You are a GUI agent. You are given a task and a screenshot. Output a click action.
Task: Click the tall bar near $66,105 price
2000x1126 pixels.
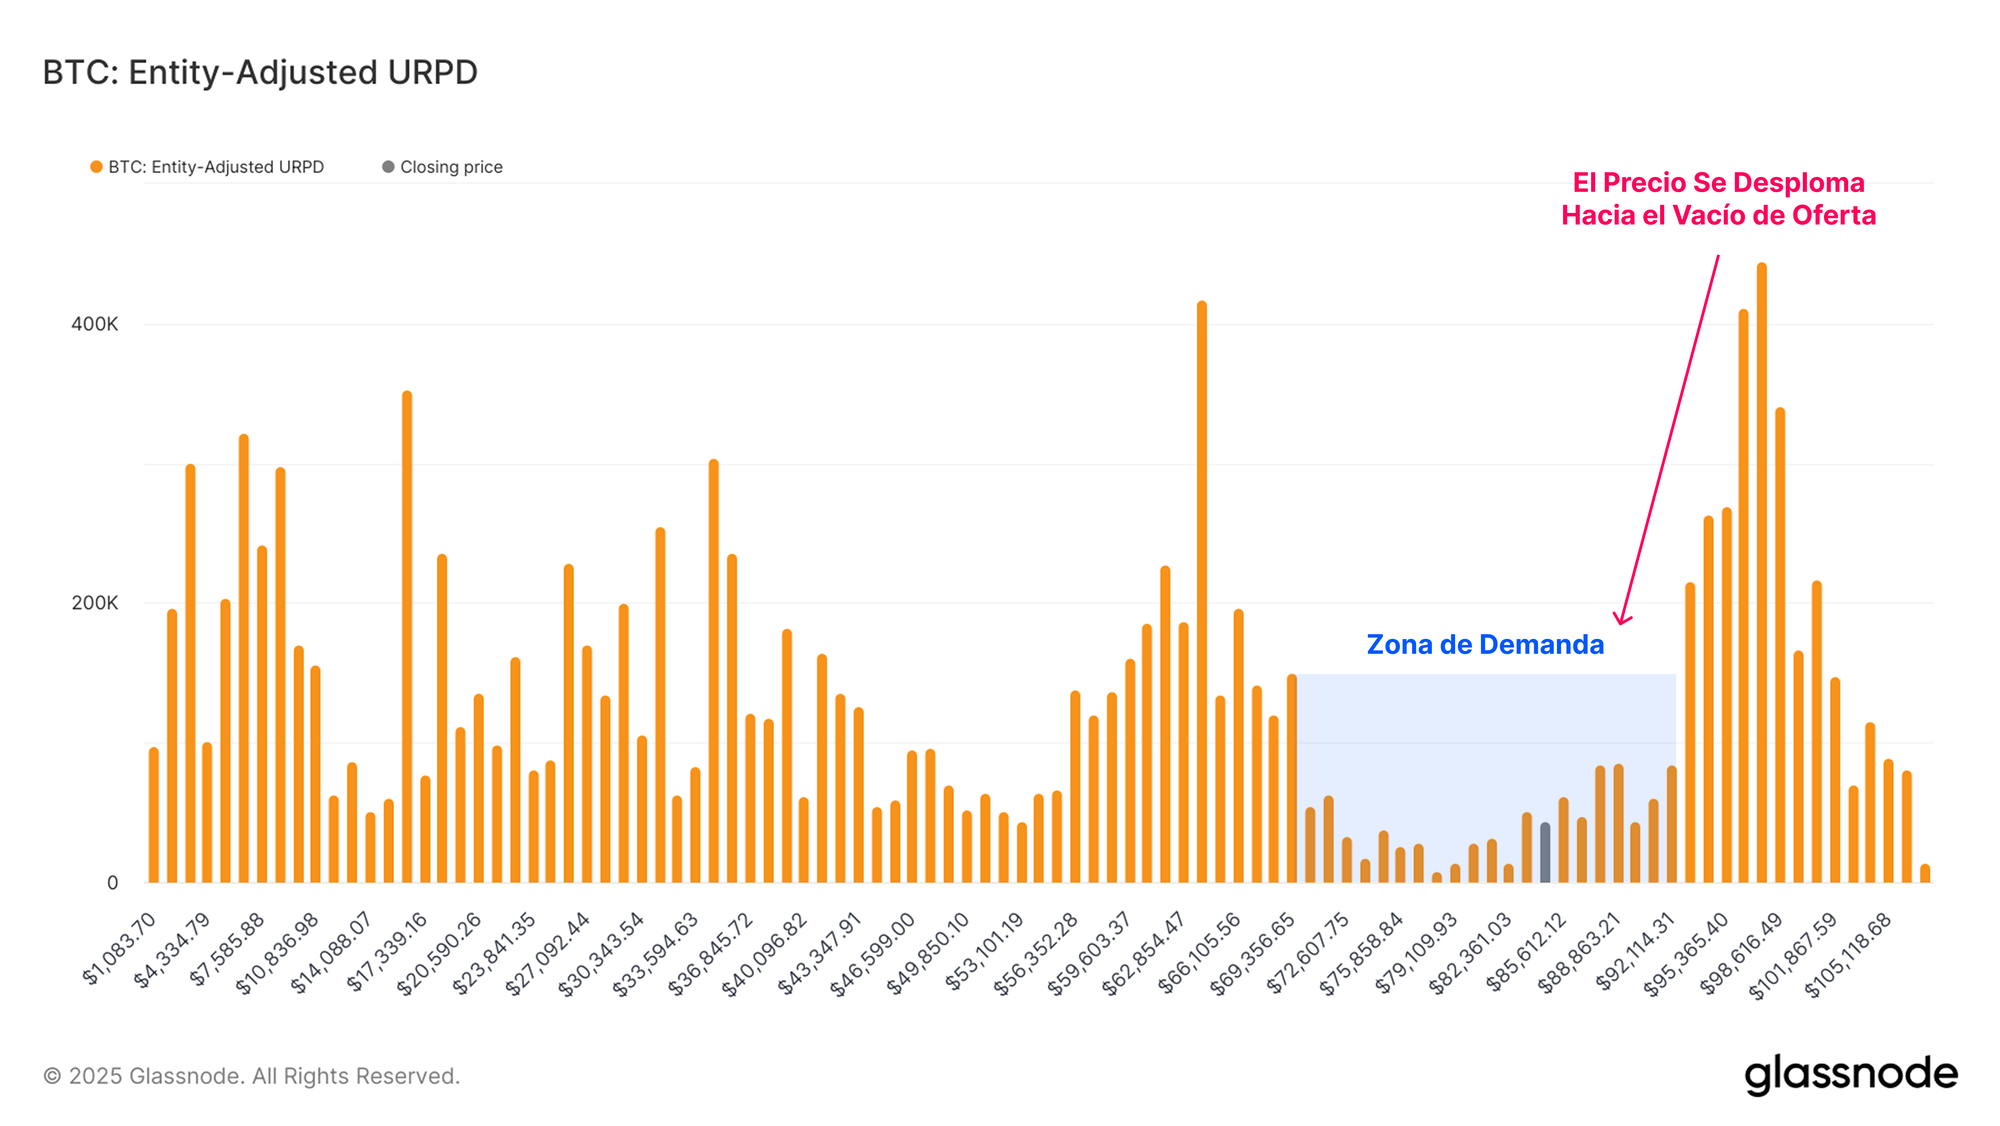[1201, 590]
